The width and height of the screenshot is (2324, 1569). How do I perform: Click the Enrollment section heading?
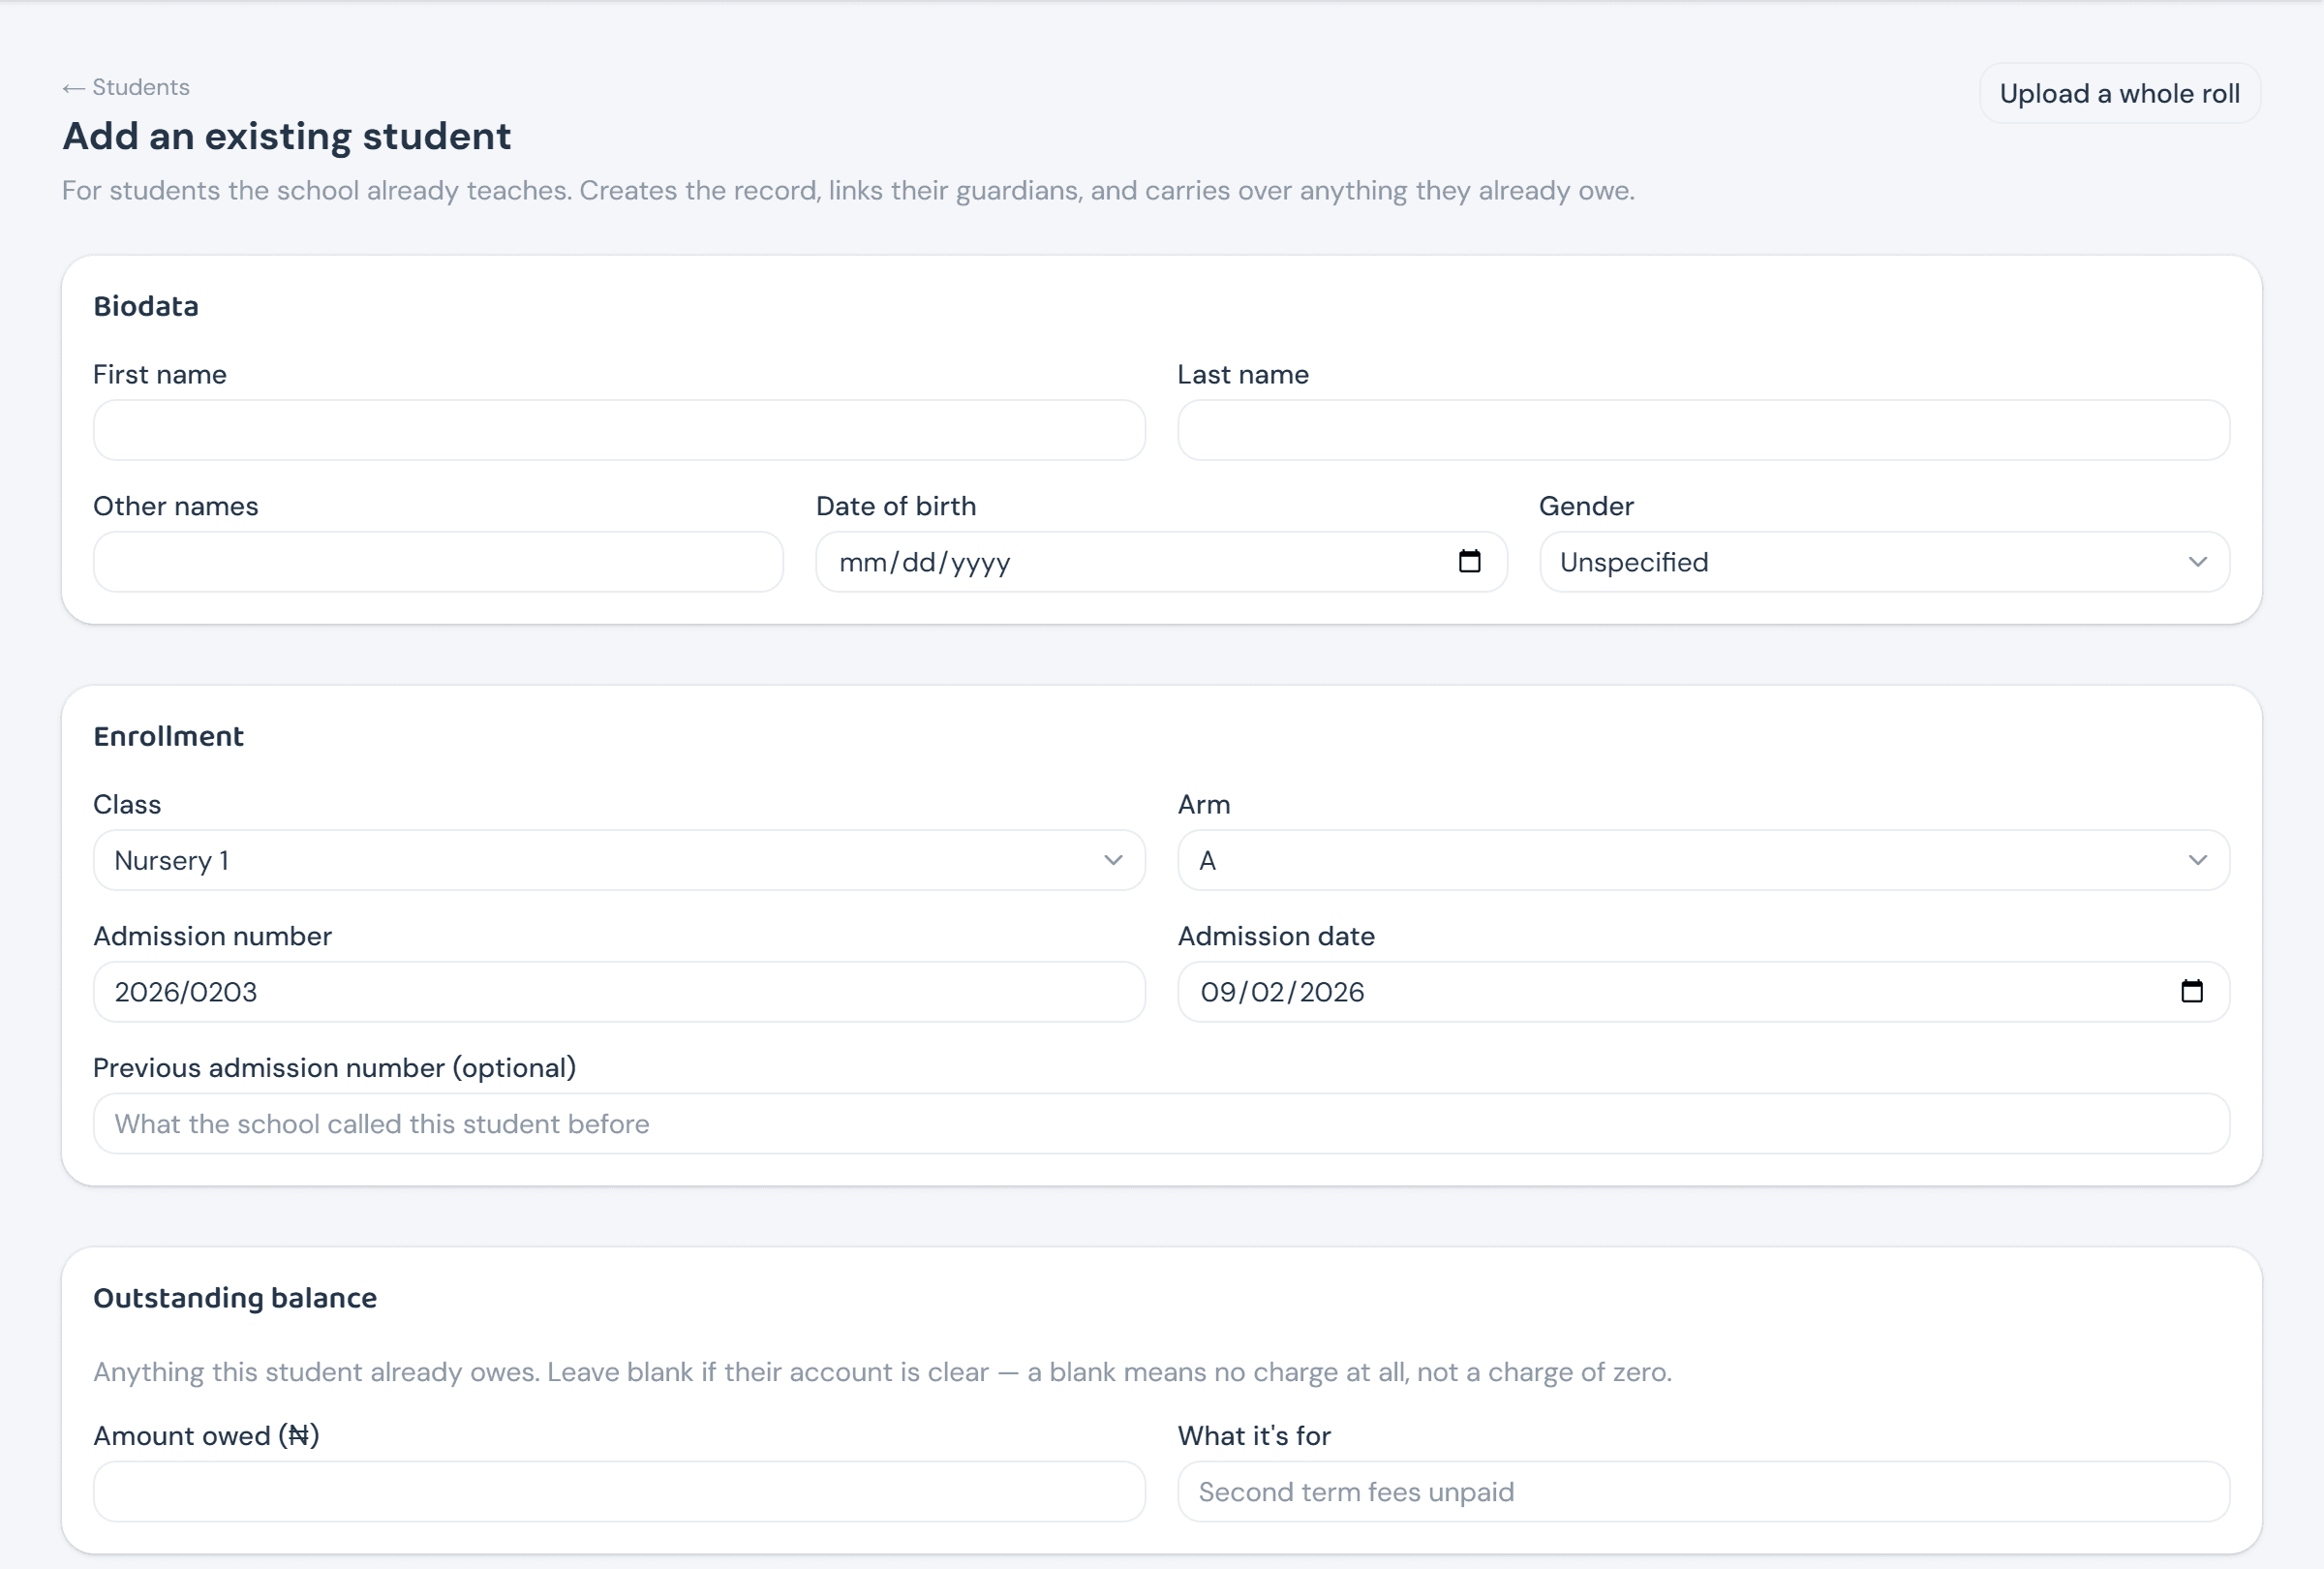(168, 736)
